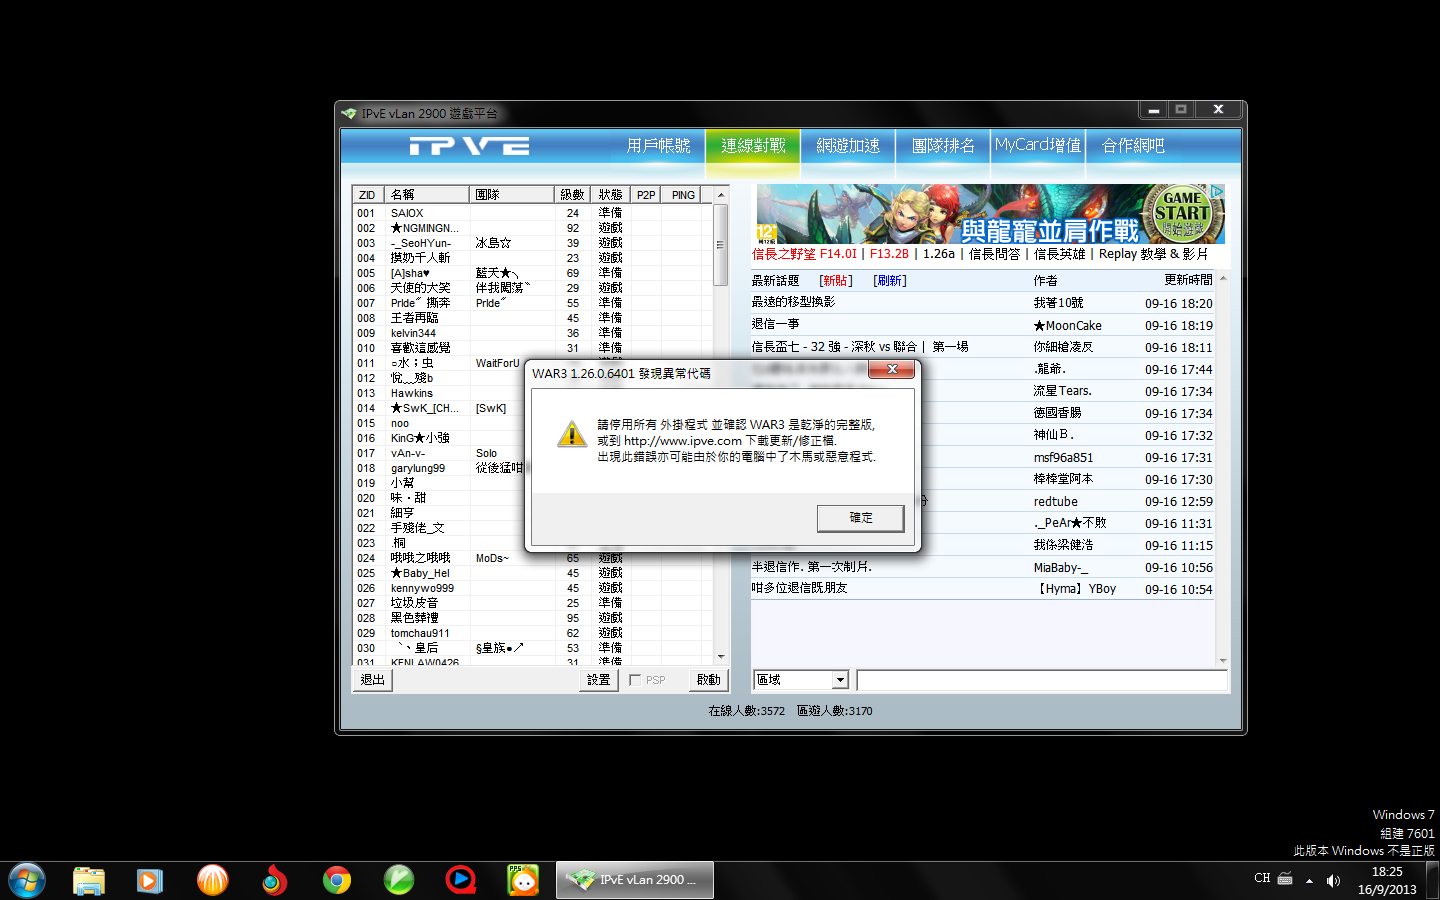1440x900 pixels.
Task: Click the 新貼 new post link
Action: 835,281
